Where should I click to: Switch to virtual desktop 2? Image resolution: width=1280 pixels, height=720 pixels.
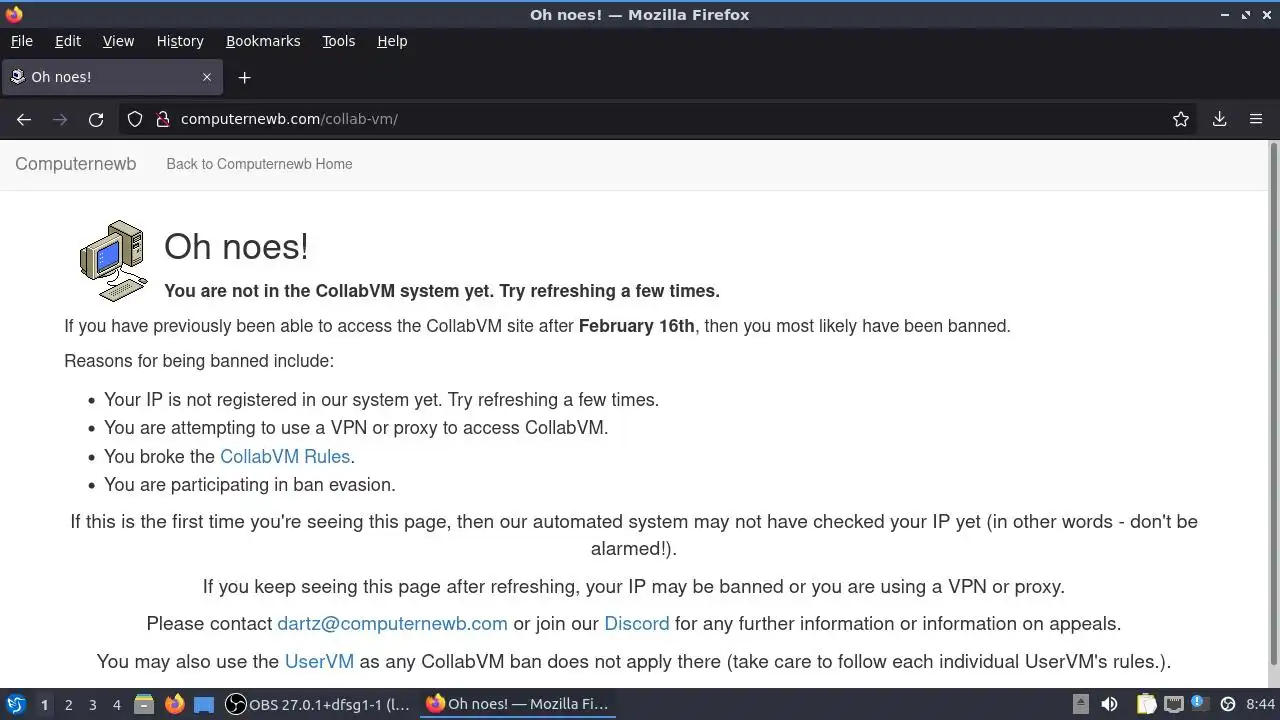click(68, 704)
